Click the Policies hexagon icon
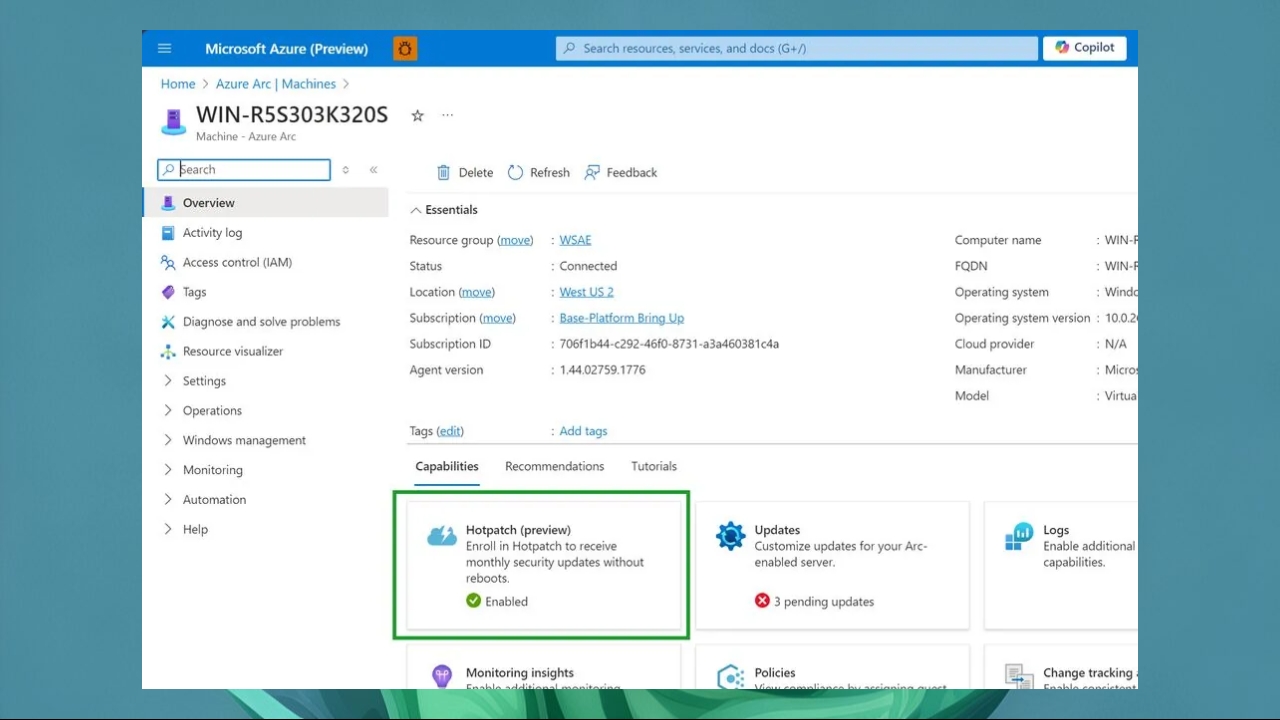The height and width of the screenshot is (720, 1280). (x=731, y=677)
